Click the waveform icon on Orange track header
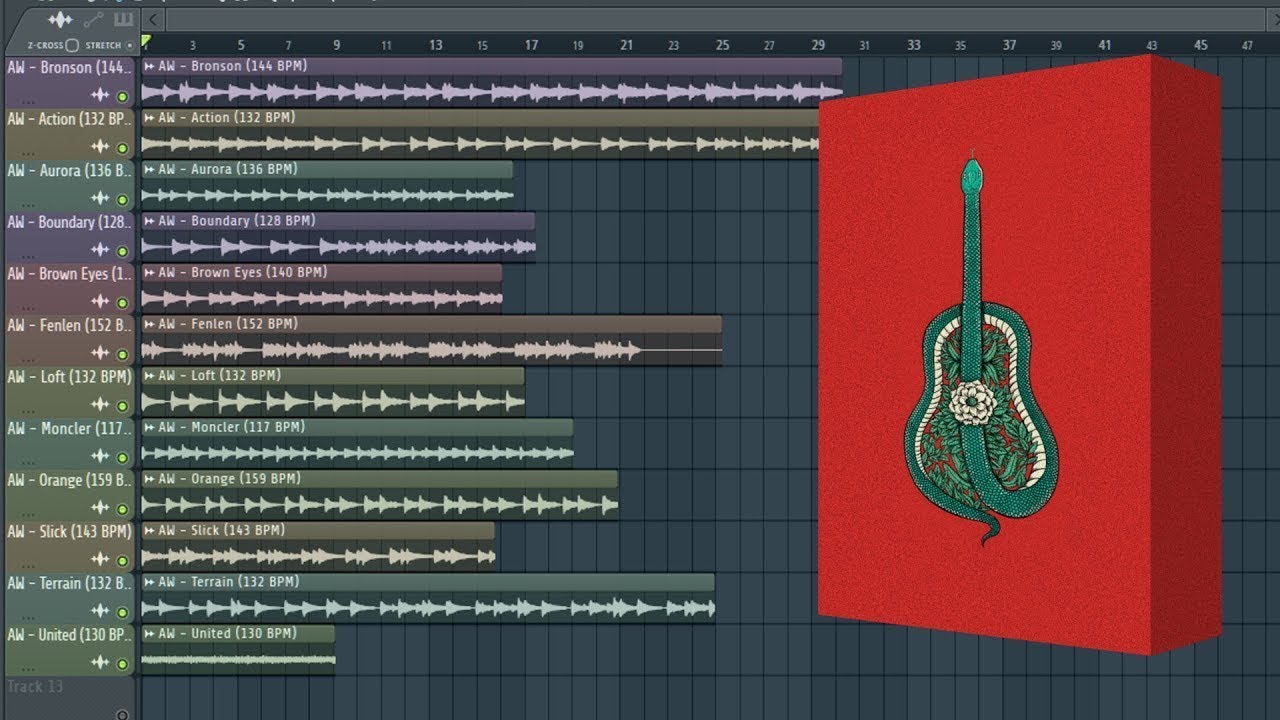Image resolution: width=1280 pixels, height=720 pixels. click(x=100, y=509)
